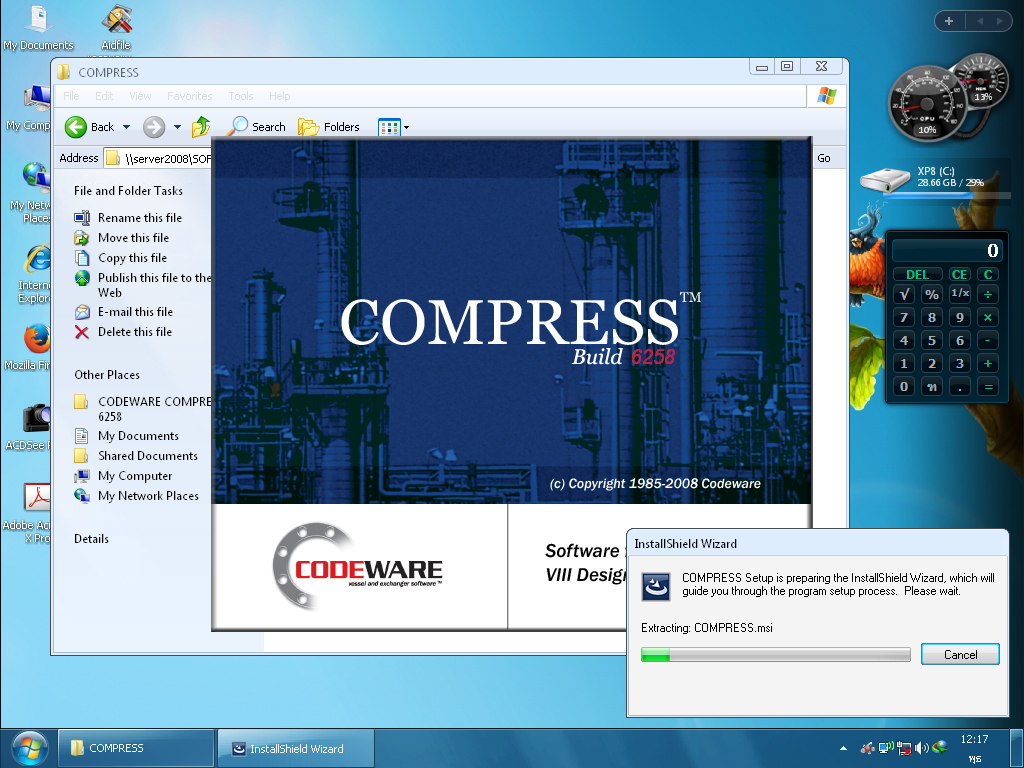Click the multiply key on calculator
Viewport: 1024px width, 768px height.
click(988, 317)
